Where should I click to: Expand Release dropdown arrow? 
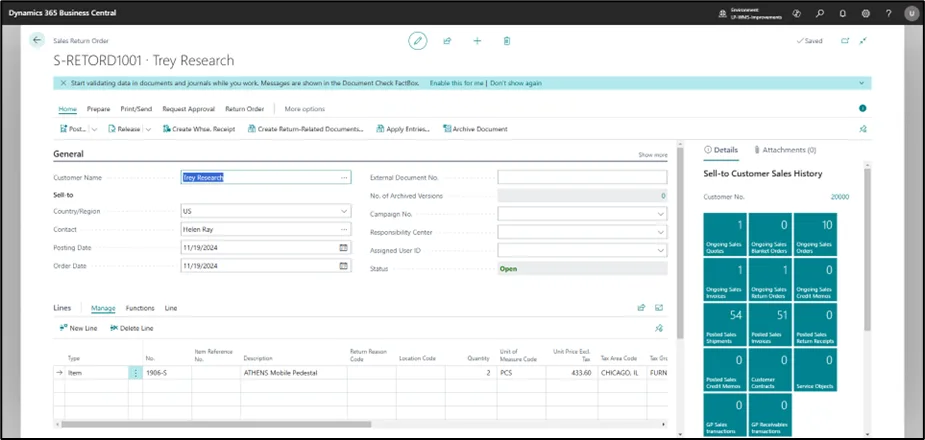pos(148,129)
